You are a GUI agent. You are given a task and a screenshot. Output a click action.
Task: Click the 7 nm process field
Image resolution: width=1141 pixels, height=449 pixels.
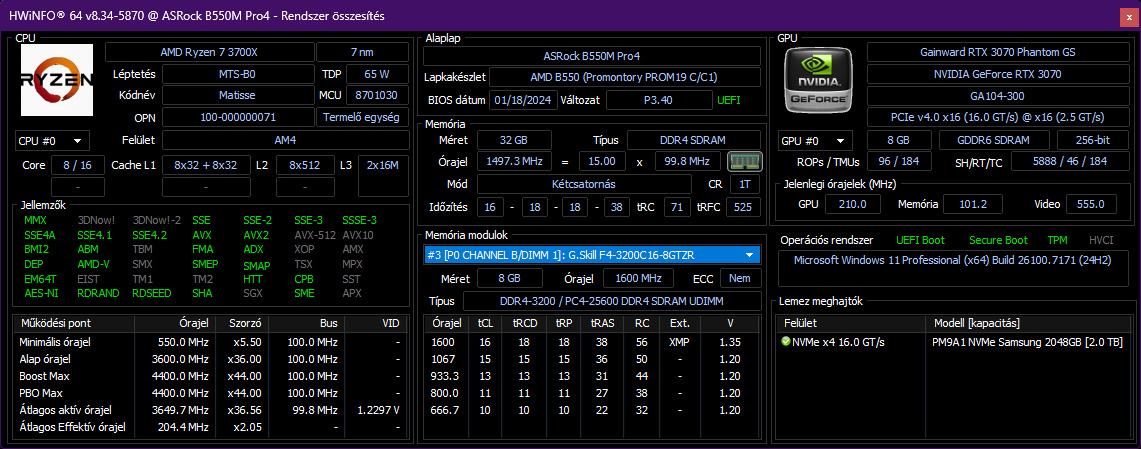(x=362, y=52)
